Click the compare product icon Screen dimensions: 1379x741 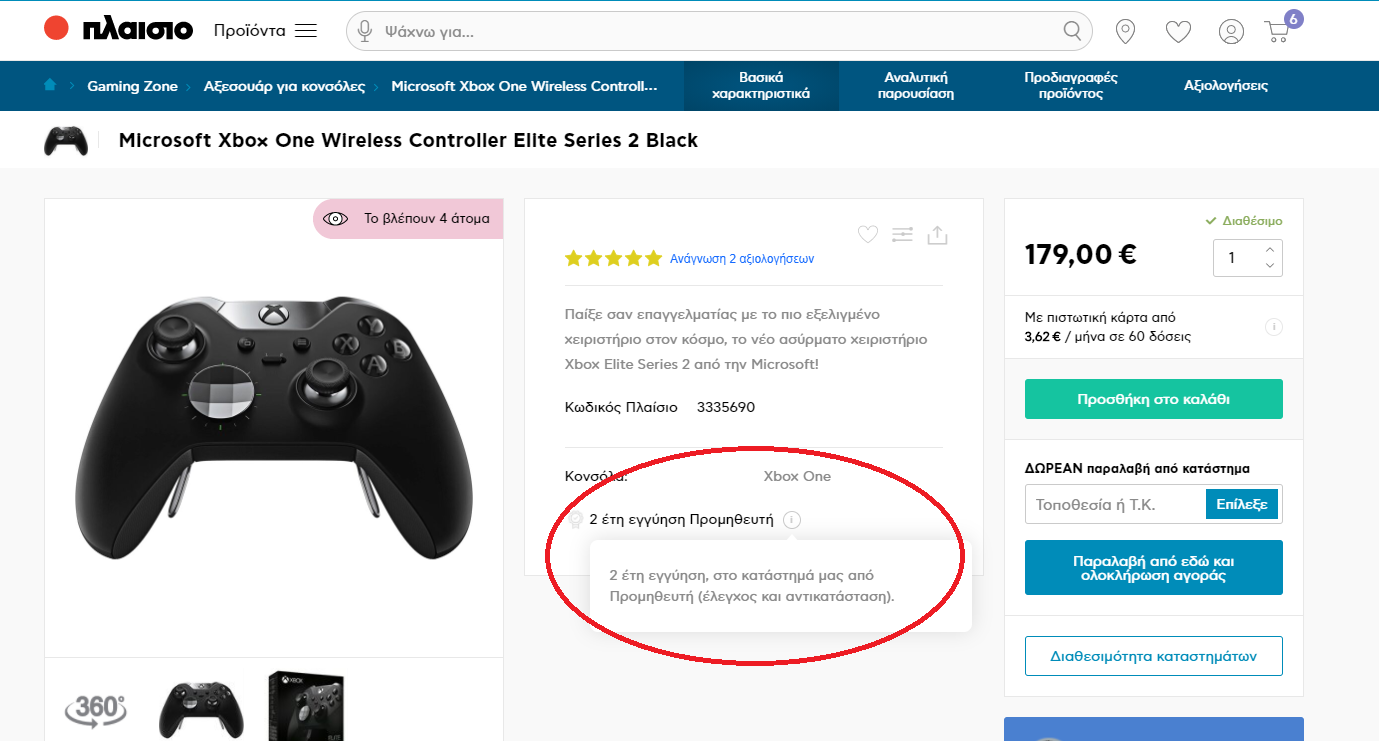pos(902,235)
